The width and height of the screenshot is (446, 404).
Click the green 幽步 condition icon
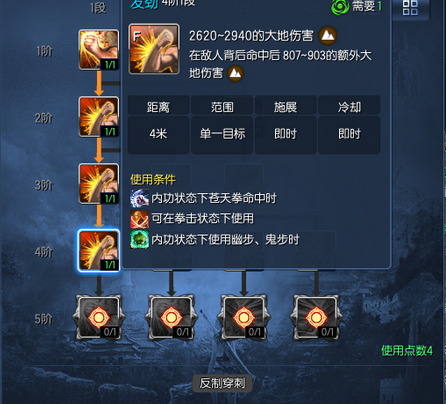tap(139, 239)
